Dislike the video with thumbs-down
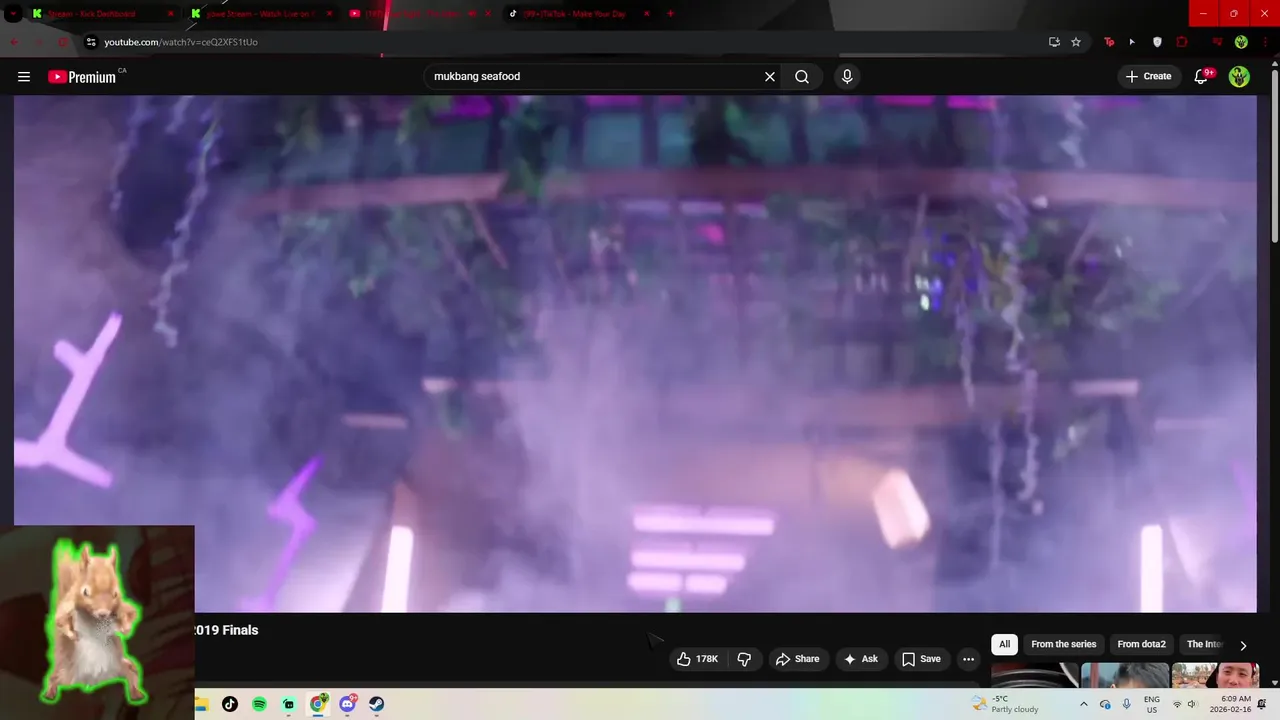 [744, 659]
